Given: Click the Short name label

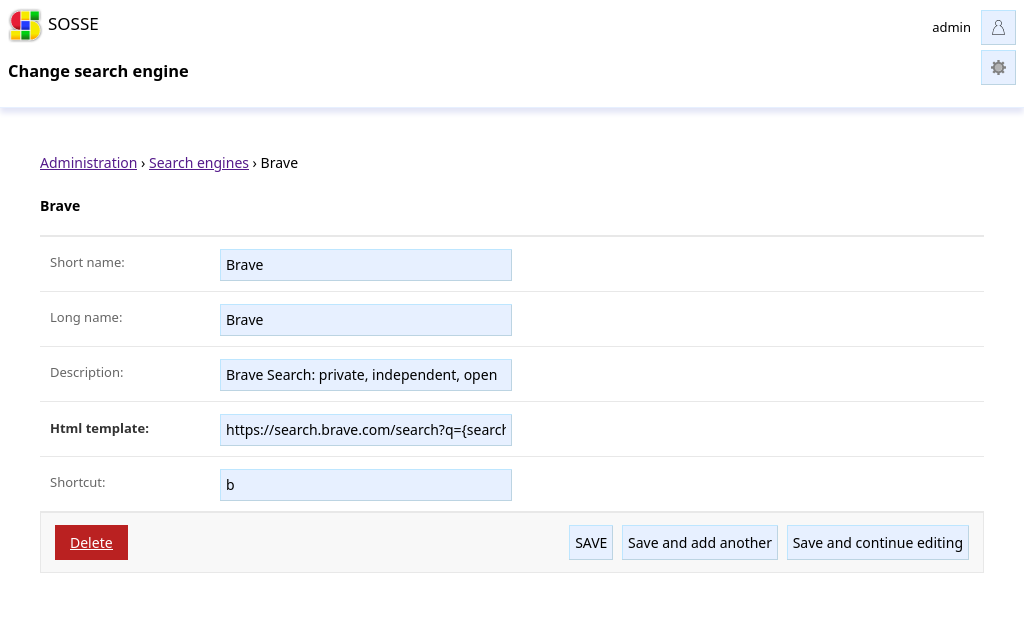Looking at the screenshot, I should [87, 262].
